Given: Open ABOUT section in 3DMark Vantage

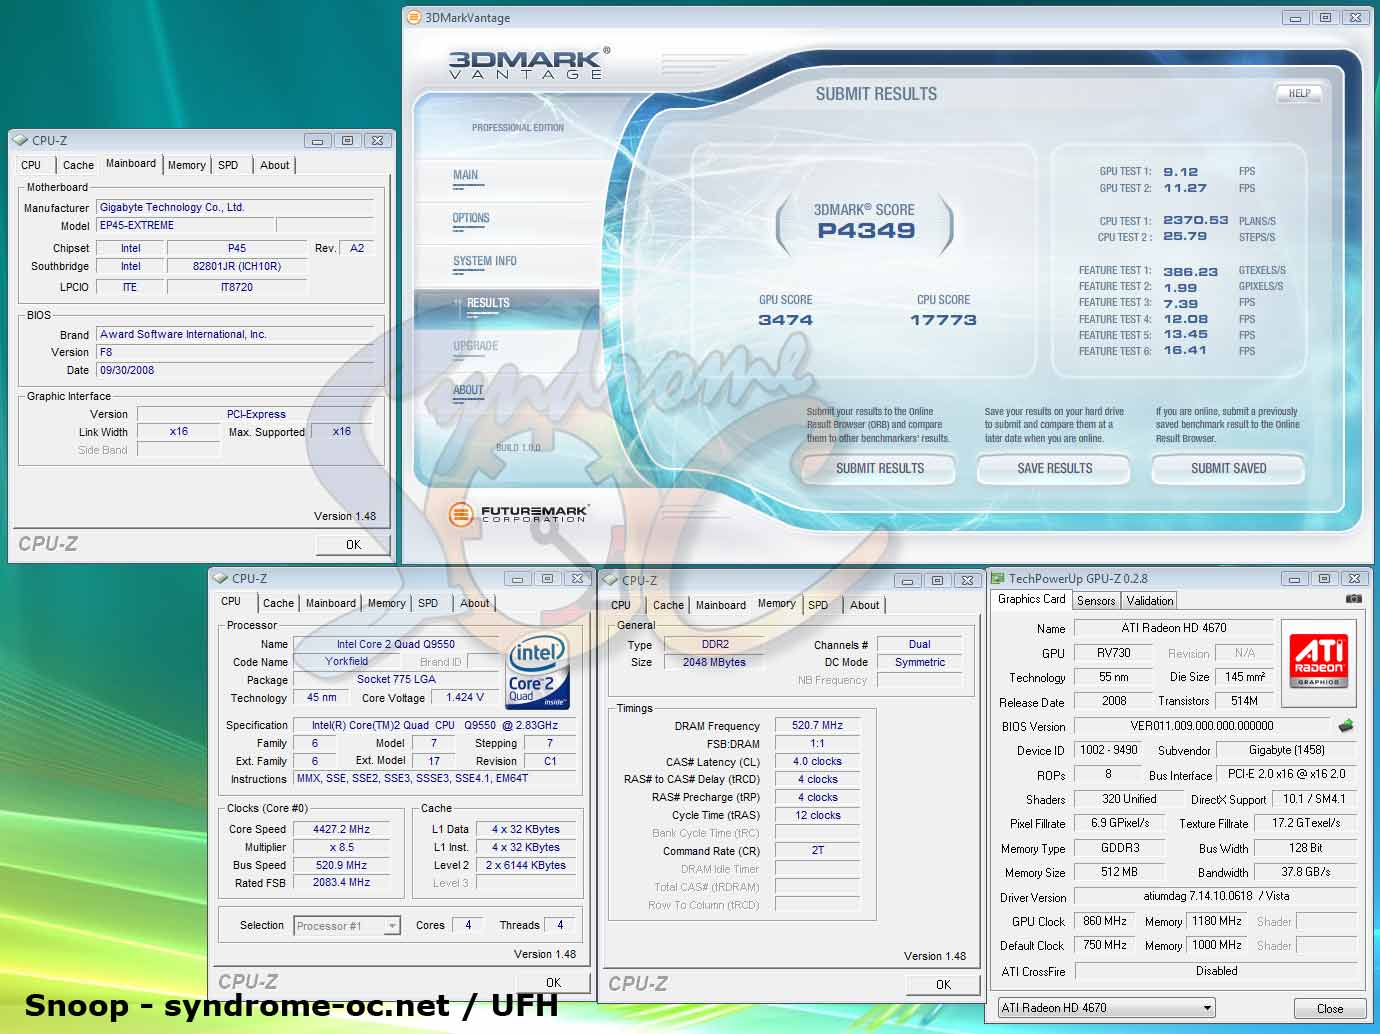Looking at the screenshot, I should tap(467, 391).
